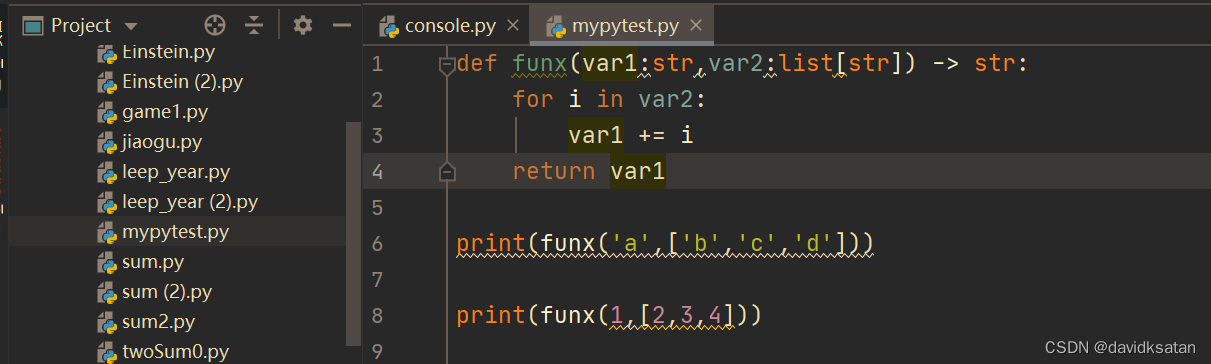Close the console.py tab
Screen dimensions: 1211x364
tap(514, 26)
